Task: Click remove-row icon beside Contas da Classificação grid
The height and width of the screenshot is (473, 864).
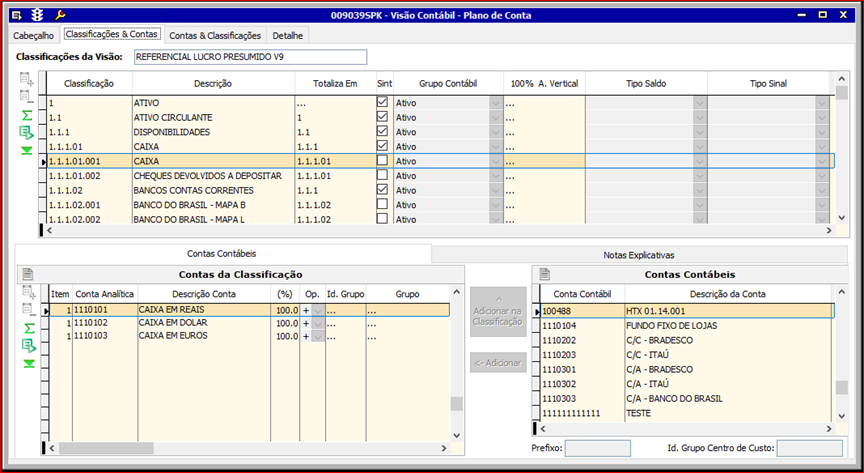Action: click(x=28, y=310)
